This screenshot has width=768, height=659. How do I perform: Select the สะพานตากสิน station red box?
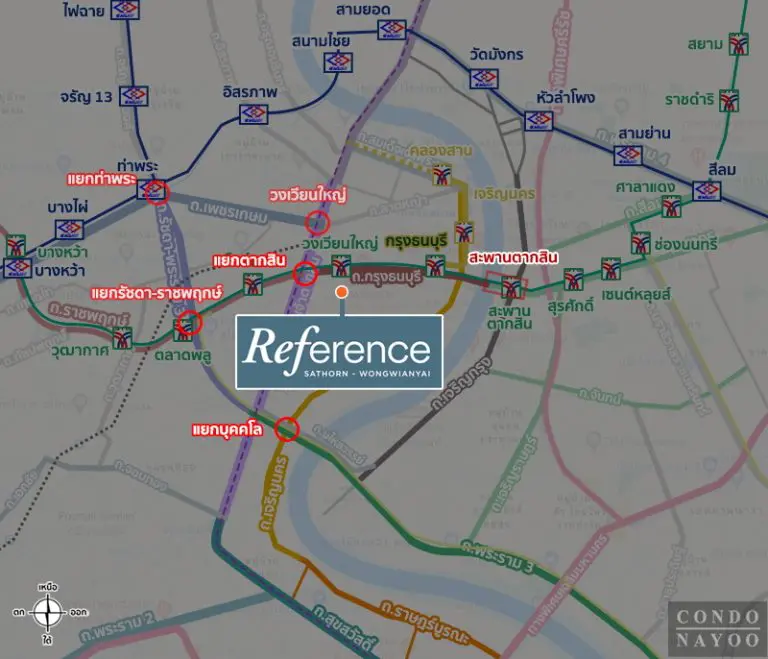[506, 285]
